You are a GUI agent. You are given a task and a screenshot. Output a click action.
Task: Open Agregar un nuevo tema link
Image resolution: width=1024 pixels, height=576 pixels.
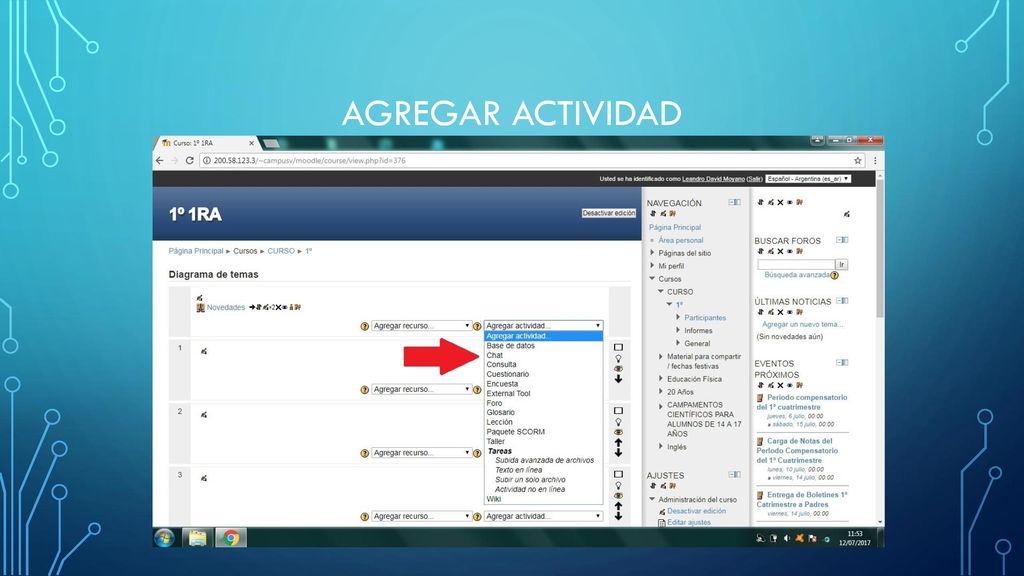(x=802, y=325)
